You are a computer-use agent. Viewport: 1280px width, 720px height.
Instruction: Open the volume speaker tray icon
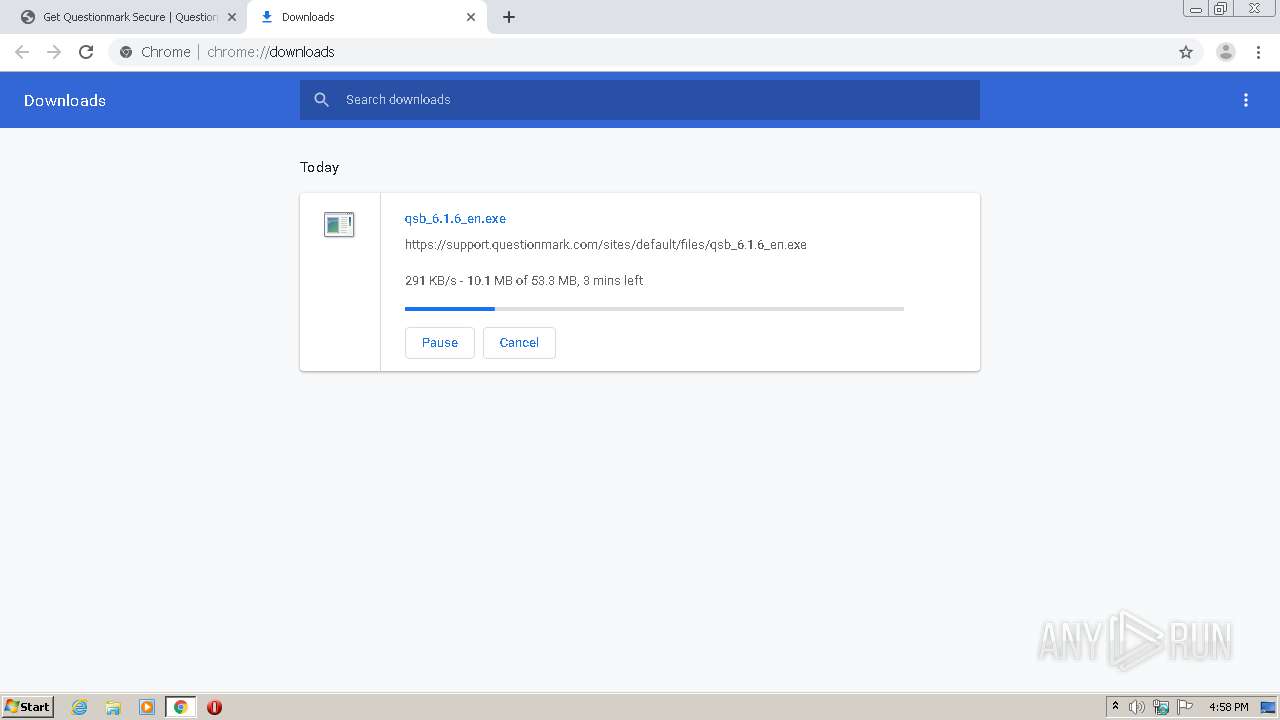1137,707
